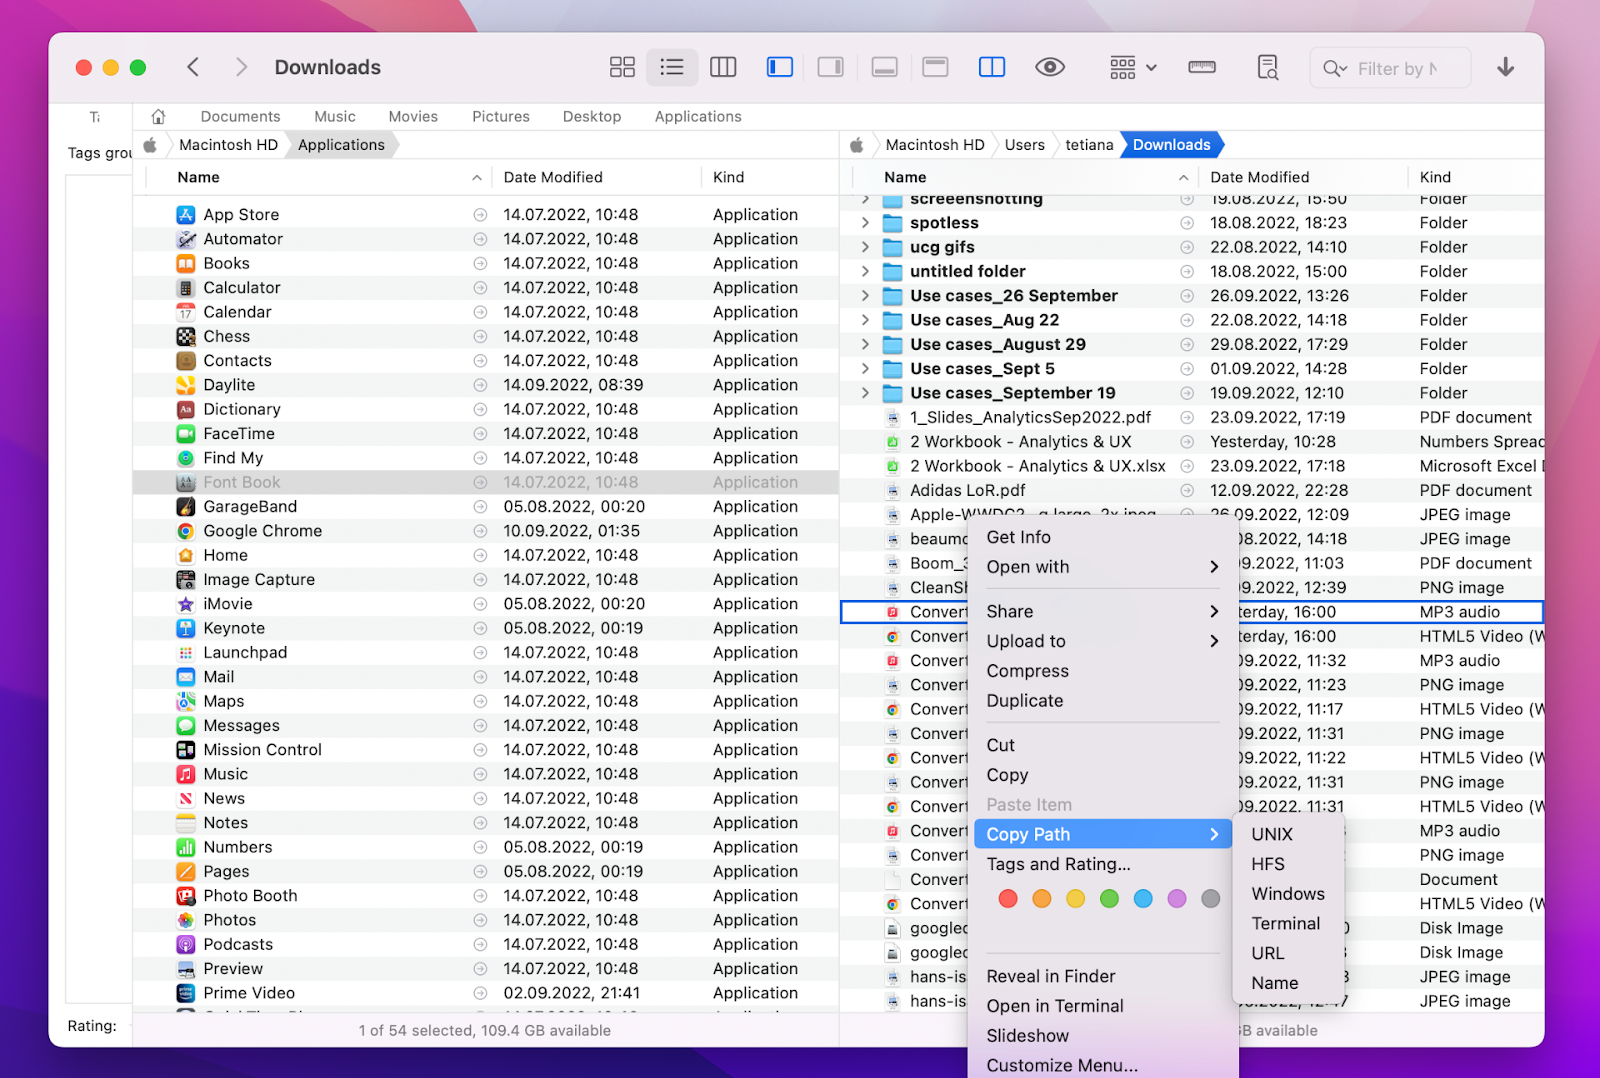Toggle the bottom panel

point(884,67)
